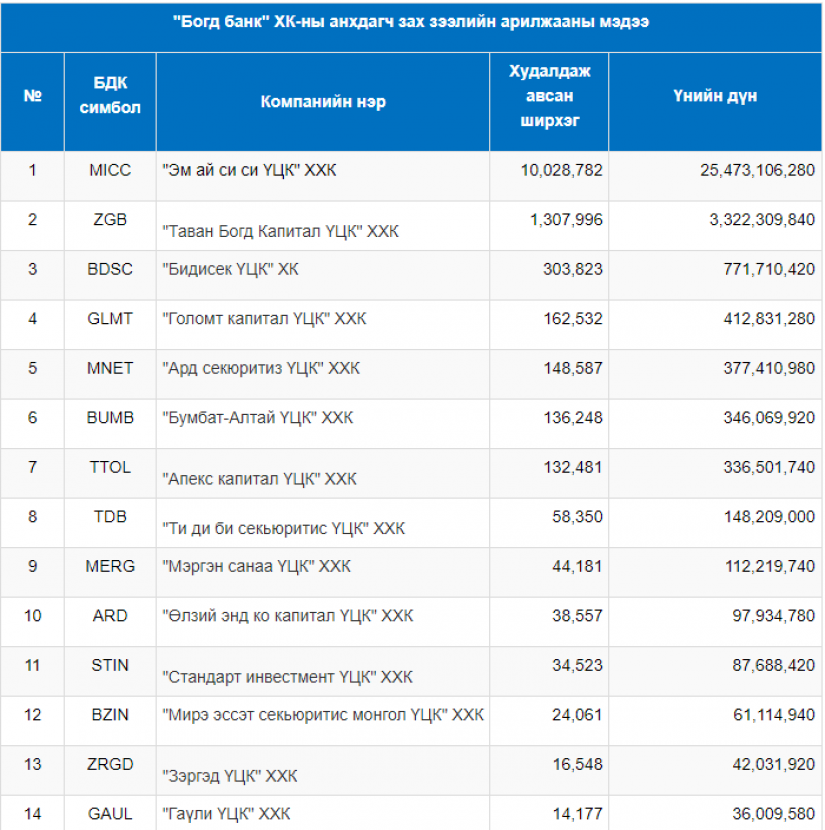Select company name "Эм ай си си ҮЦК" ХХК
The height and width of the screenshot is (830, 825).
[x=249, y=170]
